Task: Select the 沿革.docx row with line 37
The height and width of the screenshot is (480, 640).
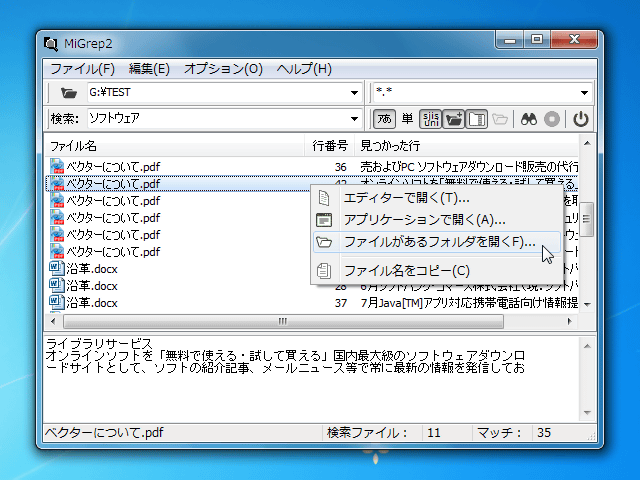Action: [x=312, y=303]
